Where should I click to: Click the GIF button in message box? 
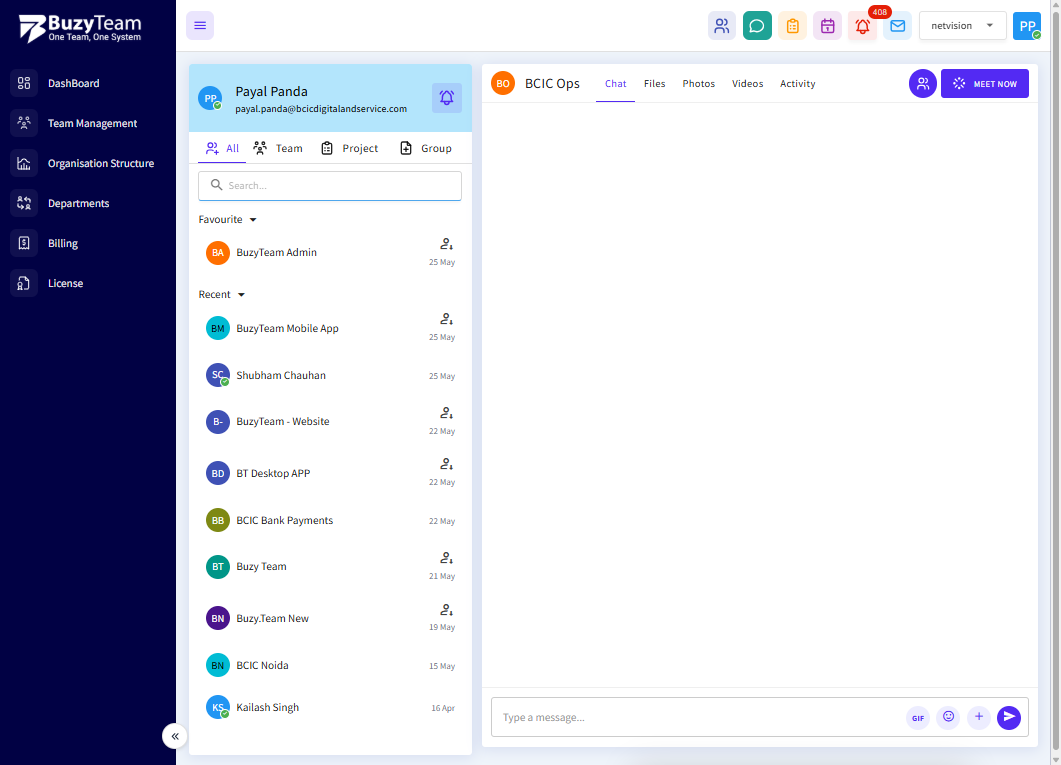pyautogui.click(x=918, y=718)
